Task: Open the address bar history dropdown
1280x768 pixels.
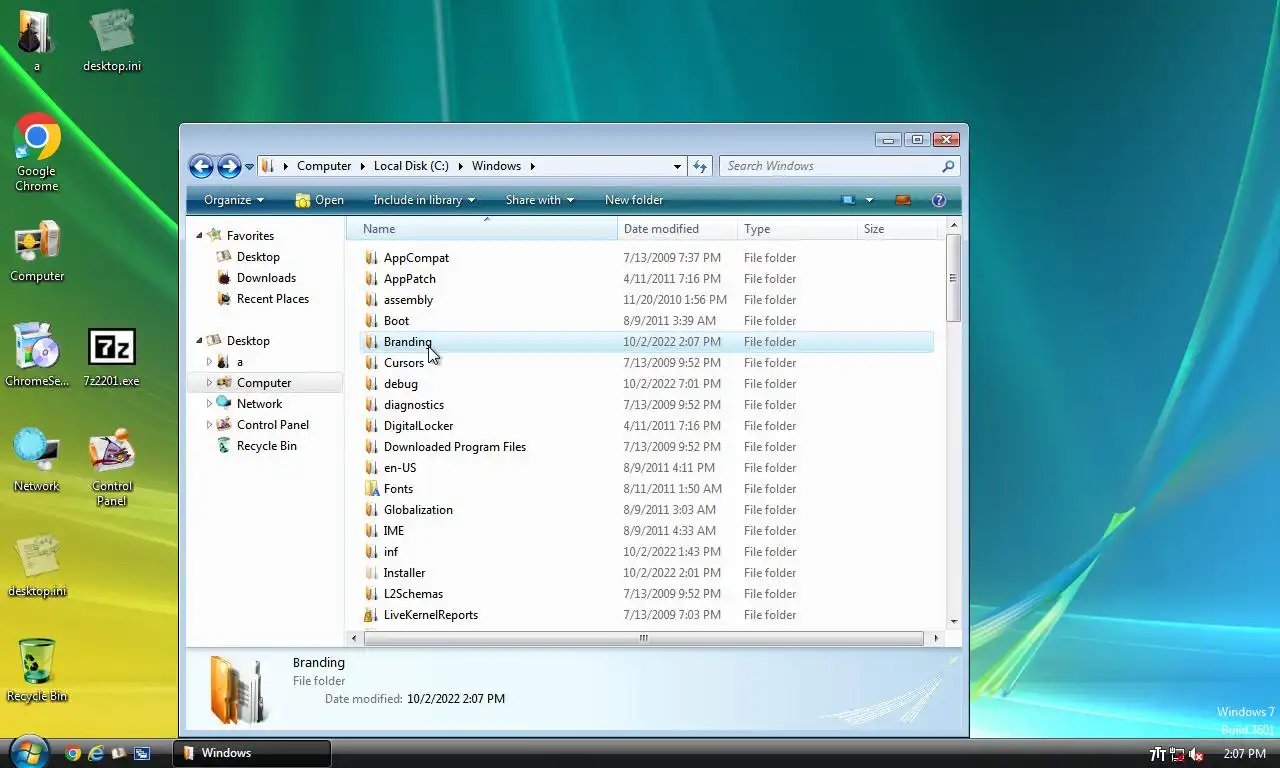Action: 677,166
